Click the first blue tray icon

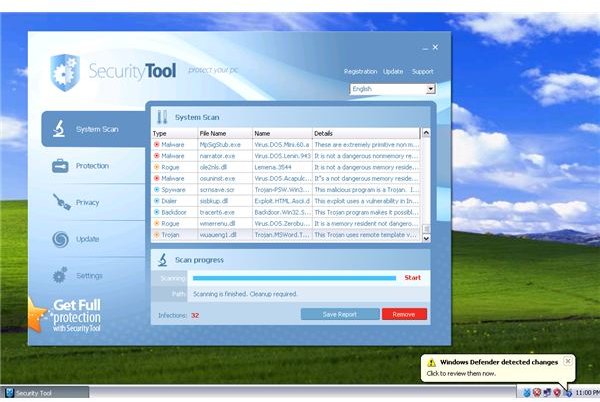tap(527, 393)
